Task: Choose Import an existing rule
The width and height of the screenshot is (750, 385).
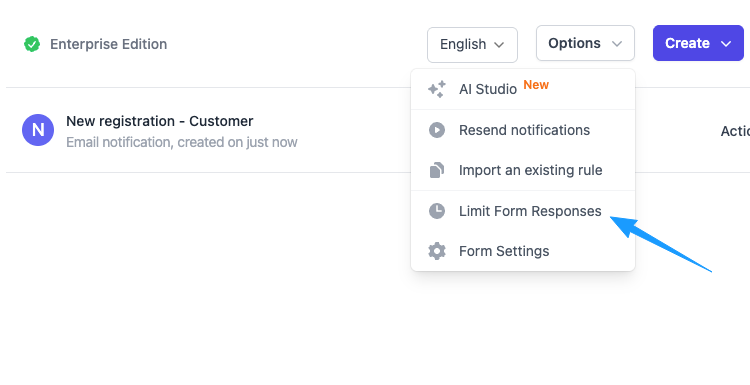Action: point(523,170)
